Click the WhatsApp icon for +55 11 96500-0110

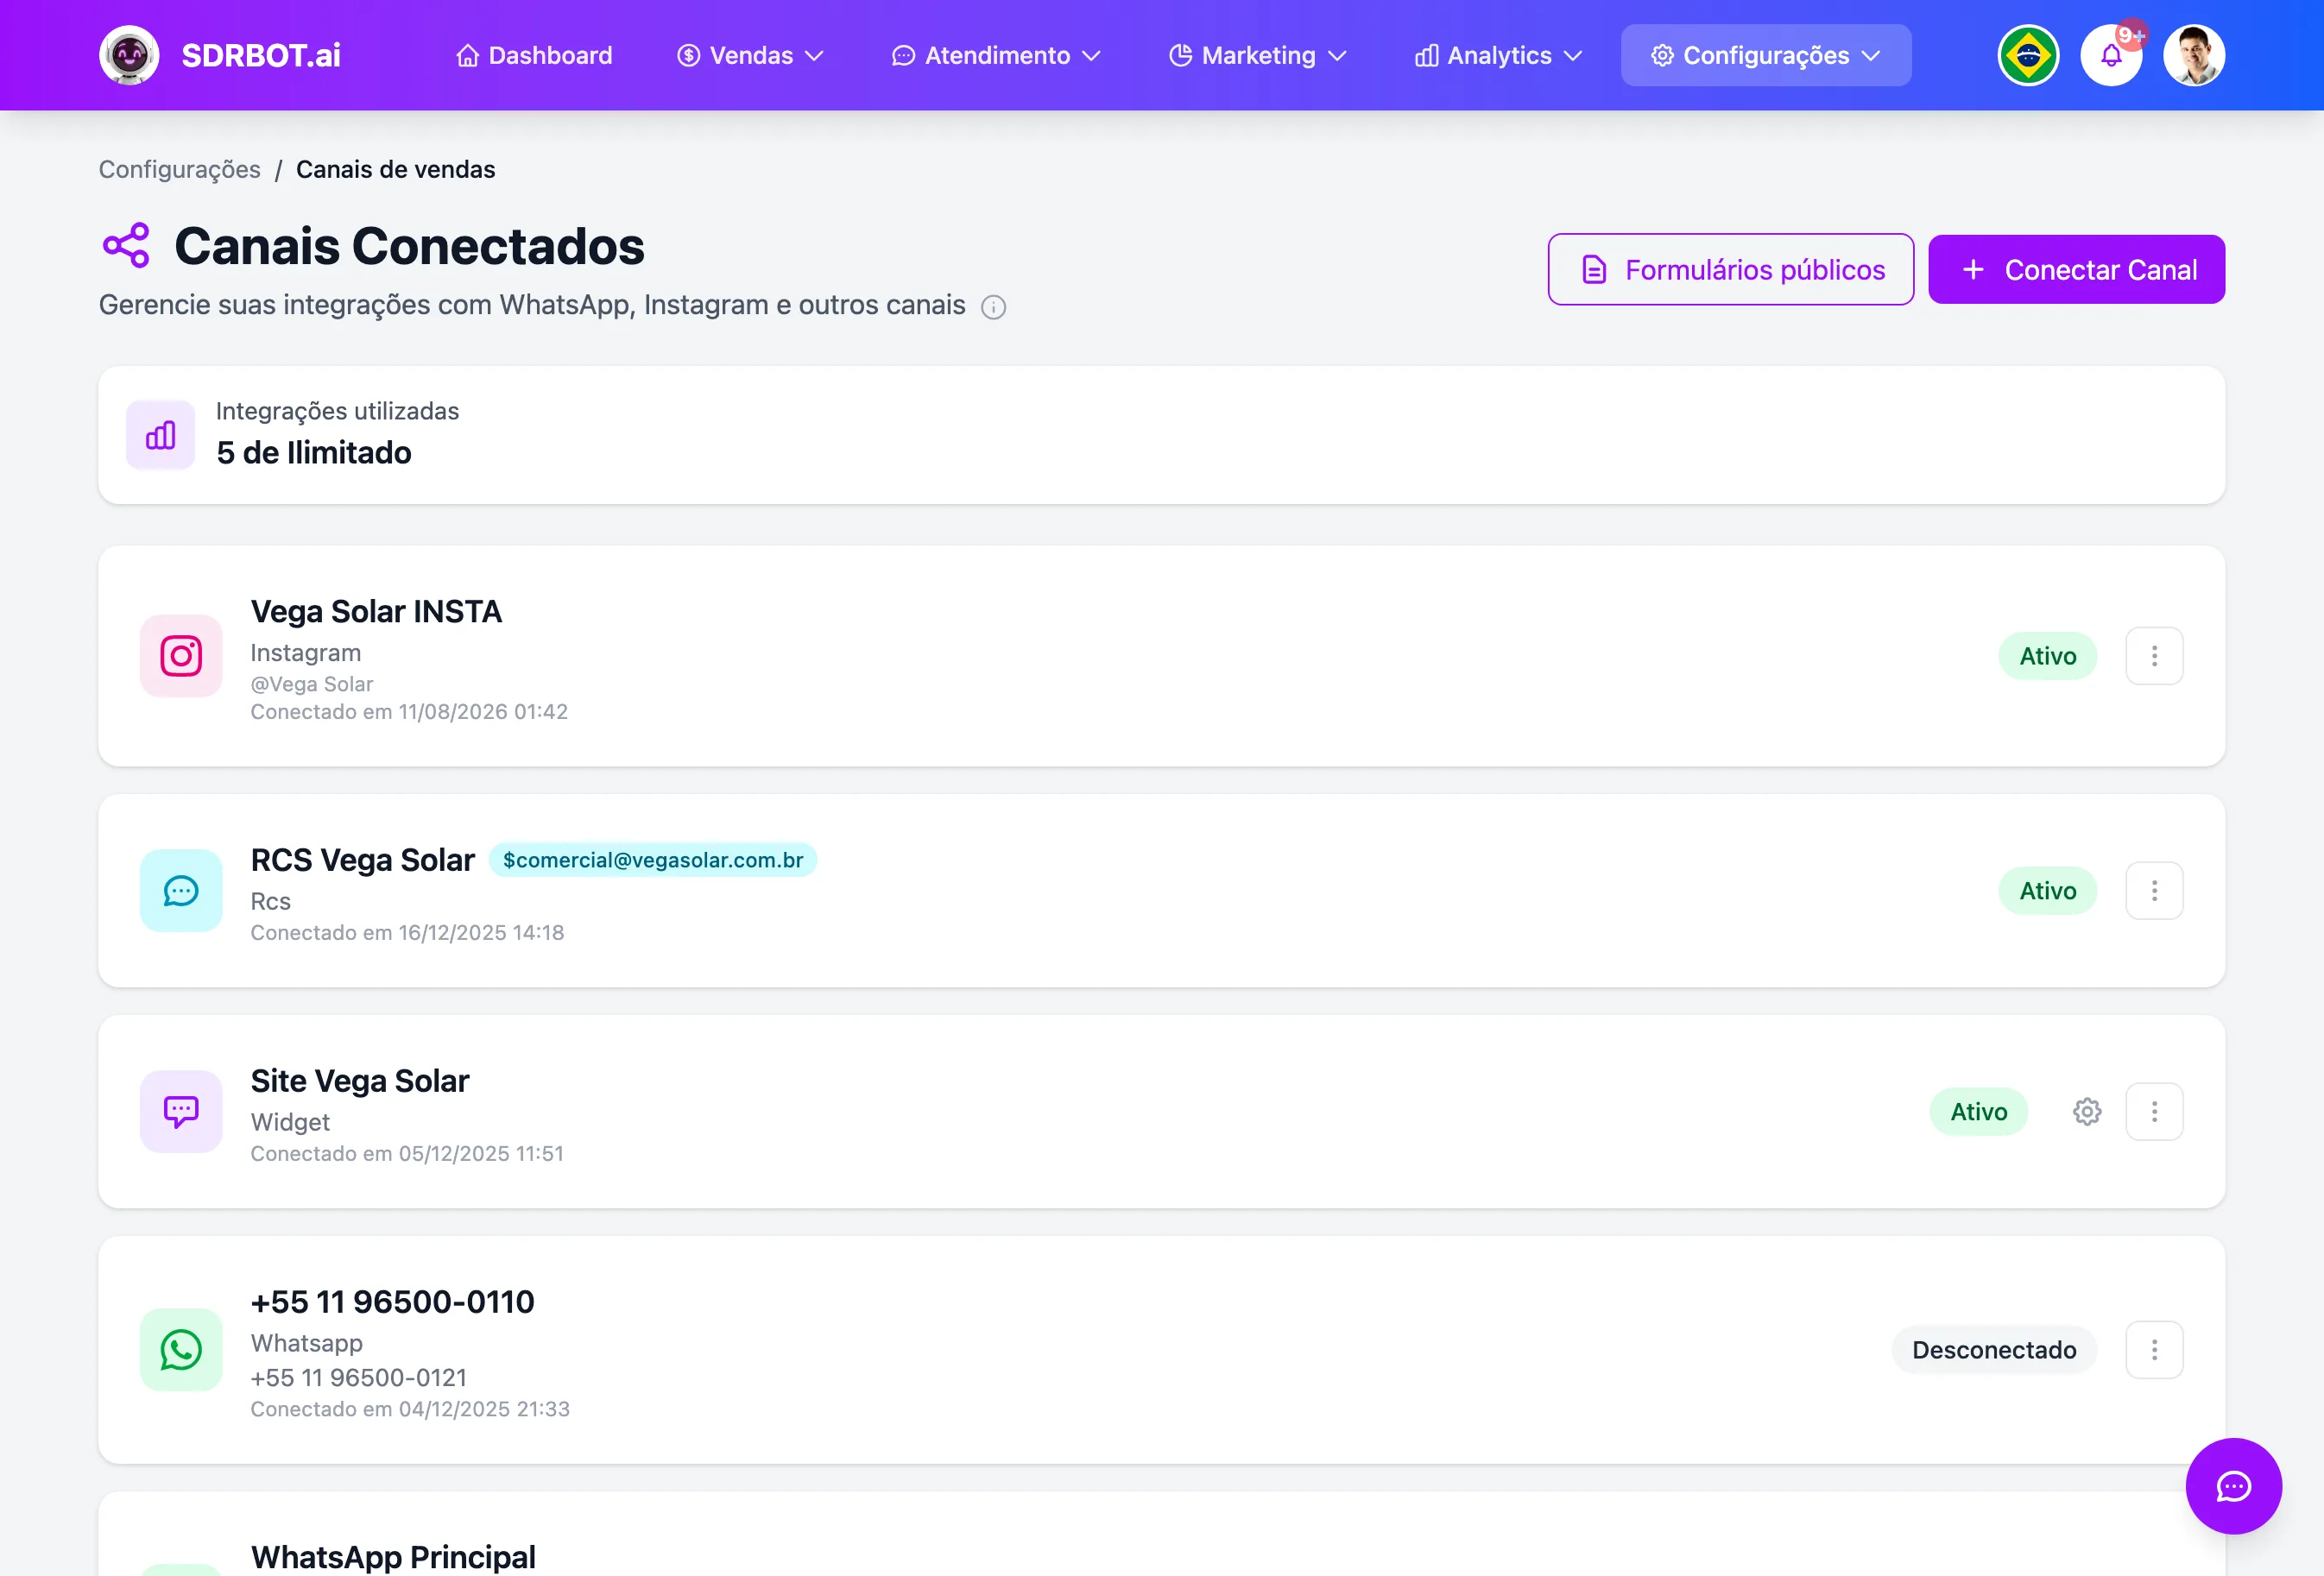[181, 1350]
